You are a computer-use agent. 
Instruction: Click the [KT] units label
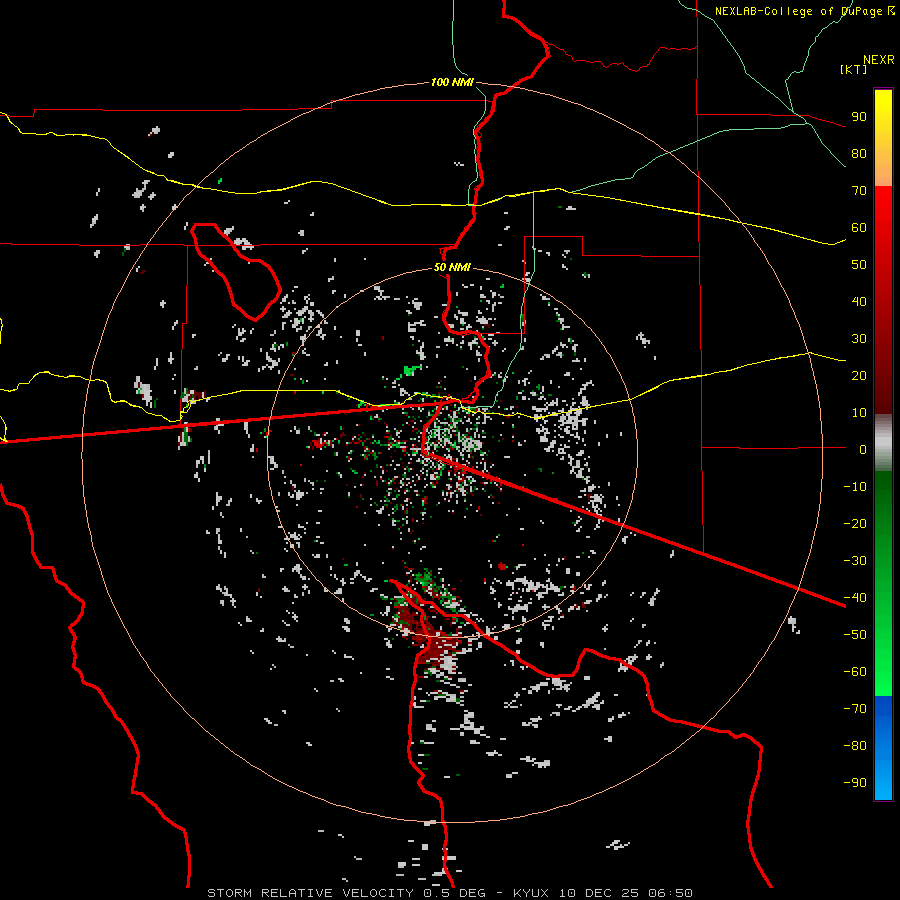point(854,69)
